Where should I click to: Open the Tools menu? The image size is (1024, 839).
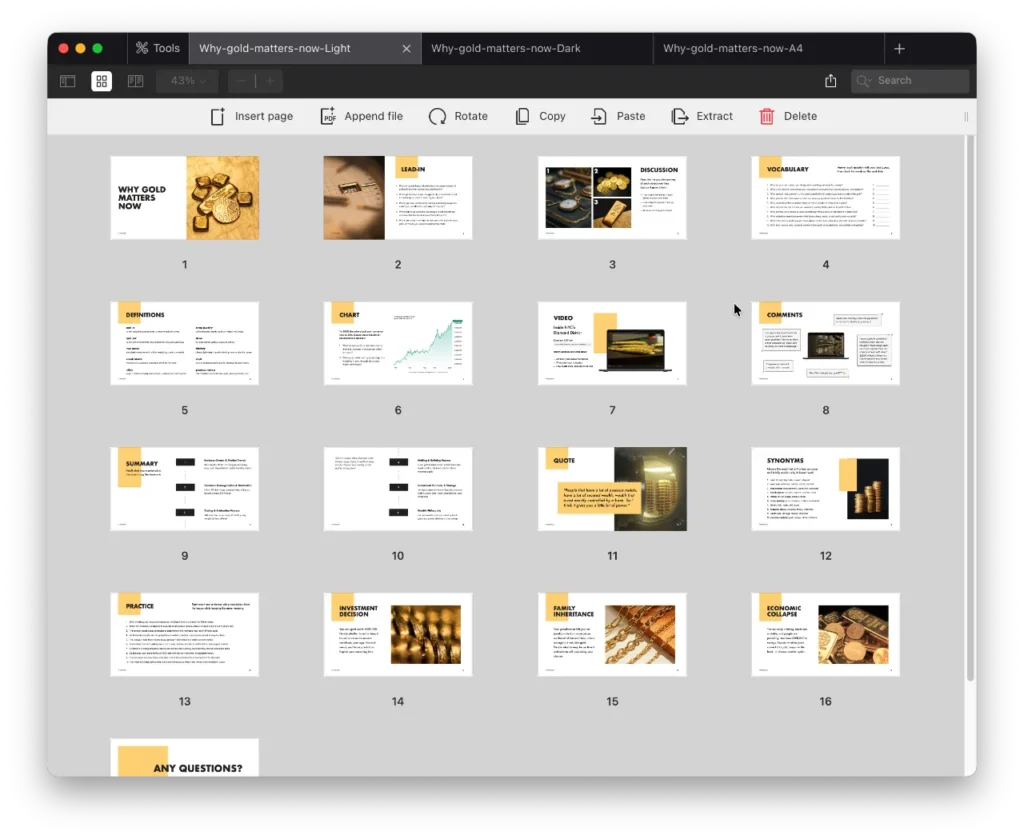coord(157,47)
